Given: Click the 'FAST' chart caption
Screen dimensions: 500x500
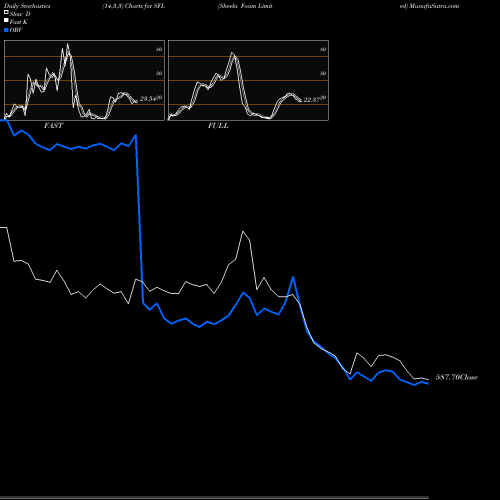Looking at the screenshot, I should (53, 126).
